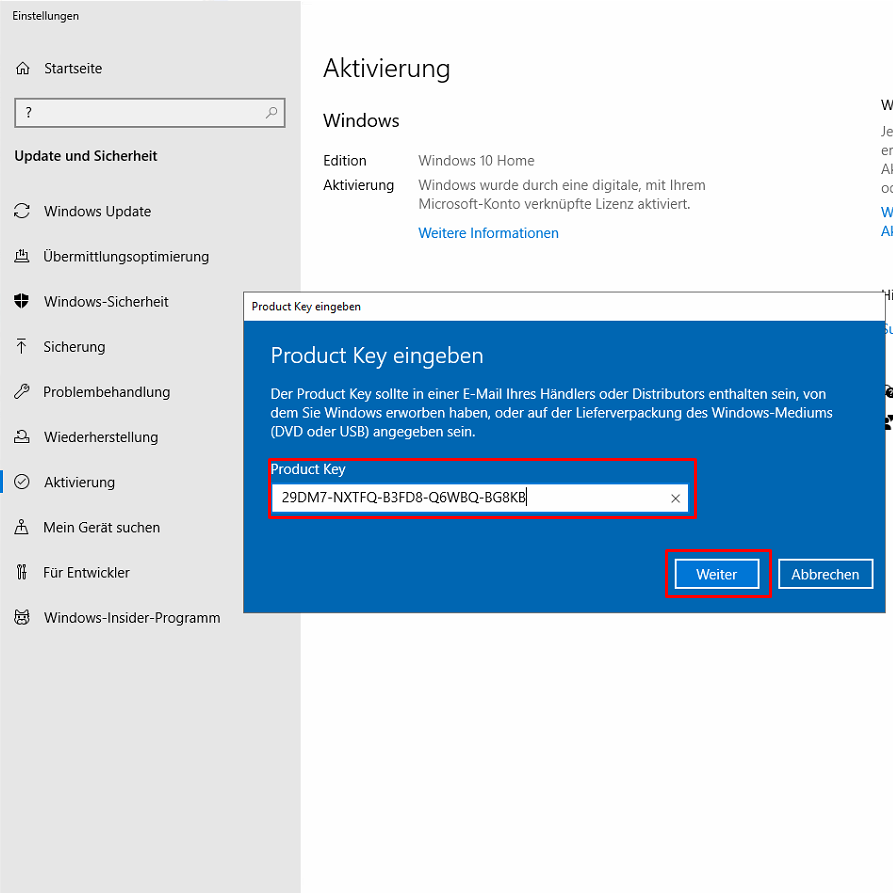Screen dimensions: 893x893
Task: Click the Problembehandlung wrench icon
Action: click(x=22, y=392)
